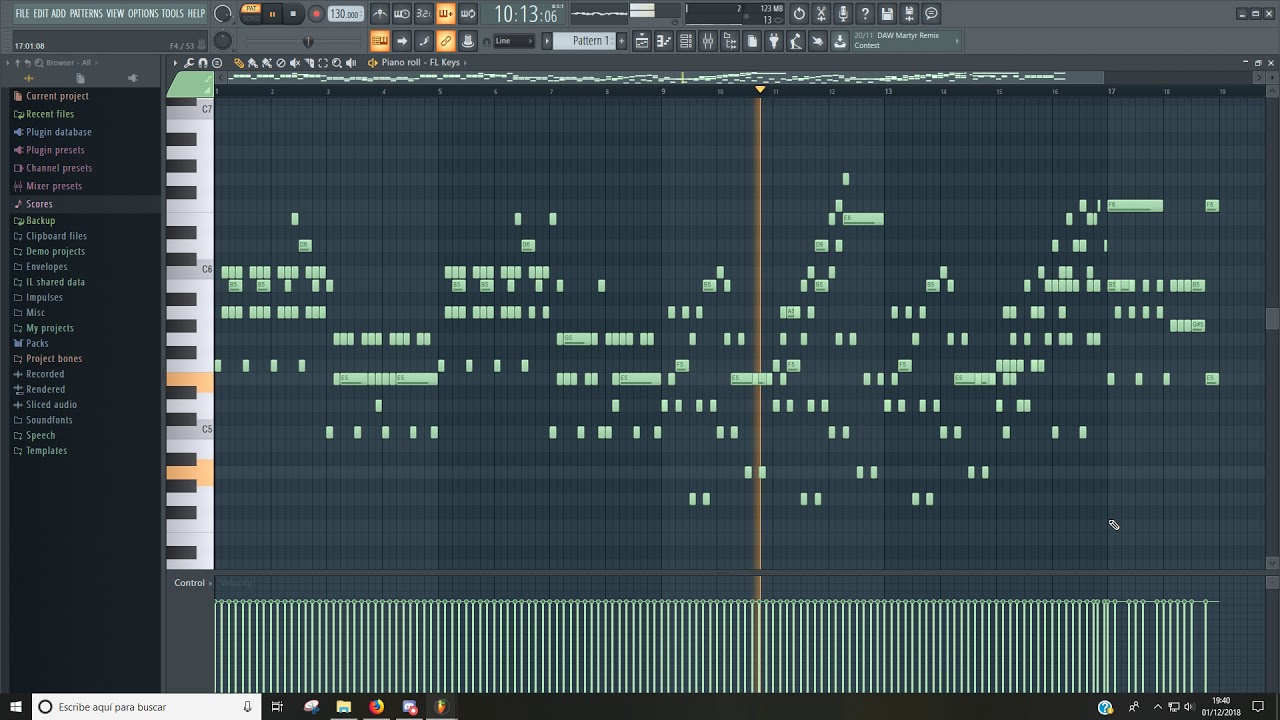This screenshot has height=720, width=1280.
Task: Toggle the Typing keyboard to piano button
Action: click(380, 41)
